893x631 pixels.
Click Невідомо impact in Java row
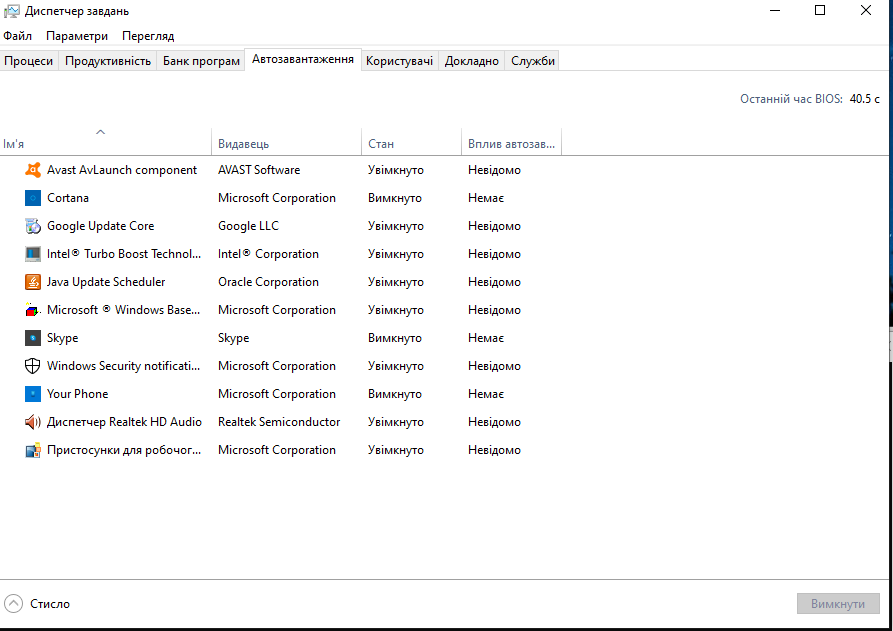(x=494, y=281)
